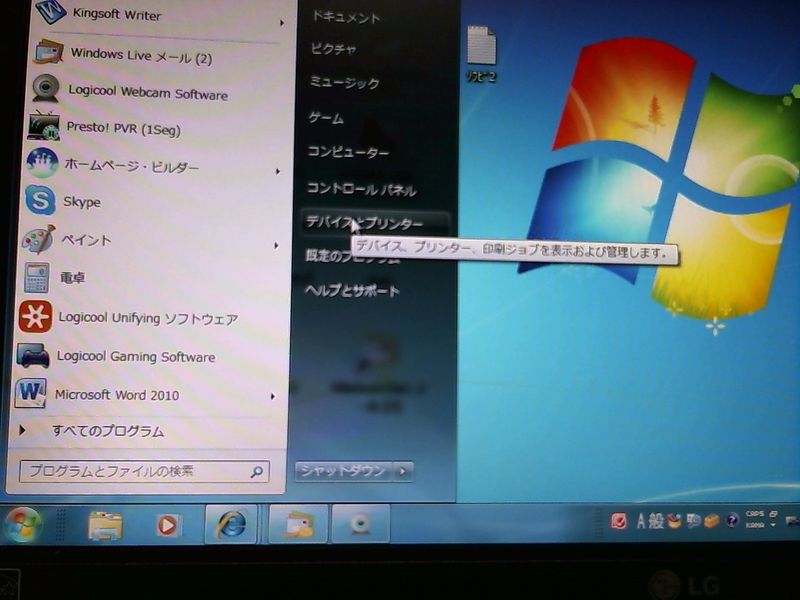Open ドキュメント from Start menu
800x600 pixels.
click(345, 17)
